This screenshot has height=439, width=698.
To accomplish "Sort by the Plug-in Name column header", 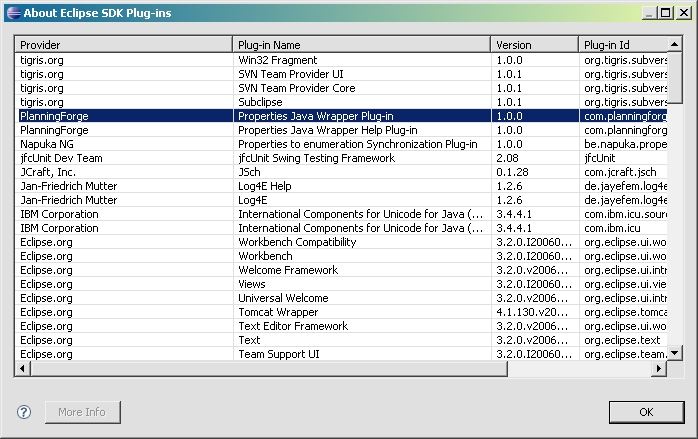I will [x=361, y=45].
